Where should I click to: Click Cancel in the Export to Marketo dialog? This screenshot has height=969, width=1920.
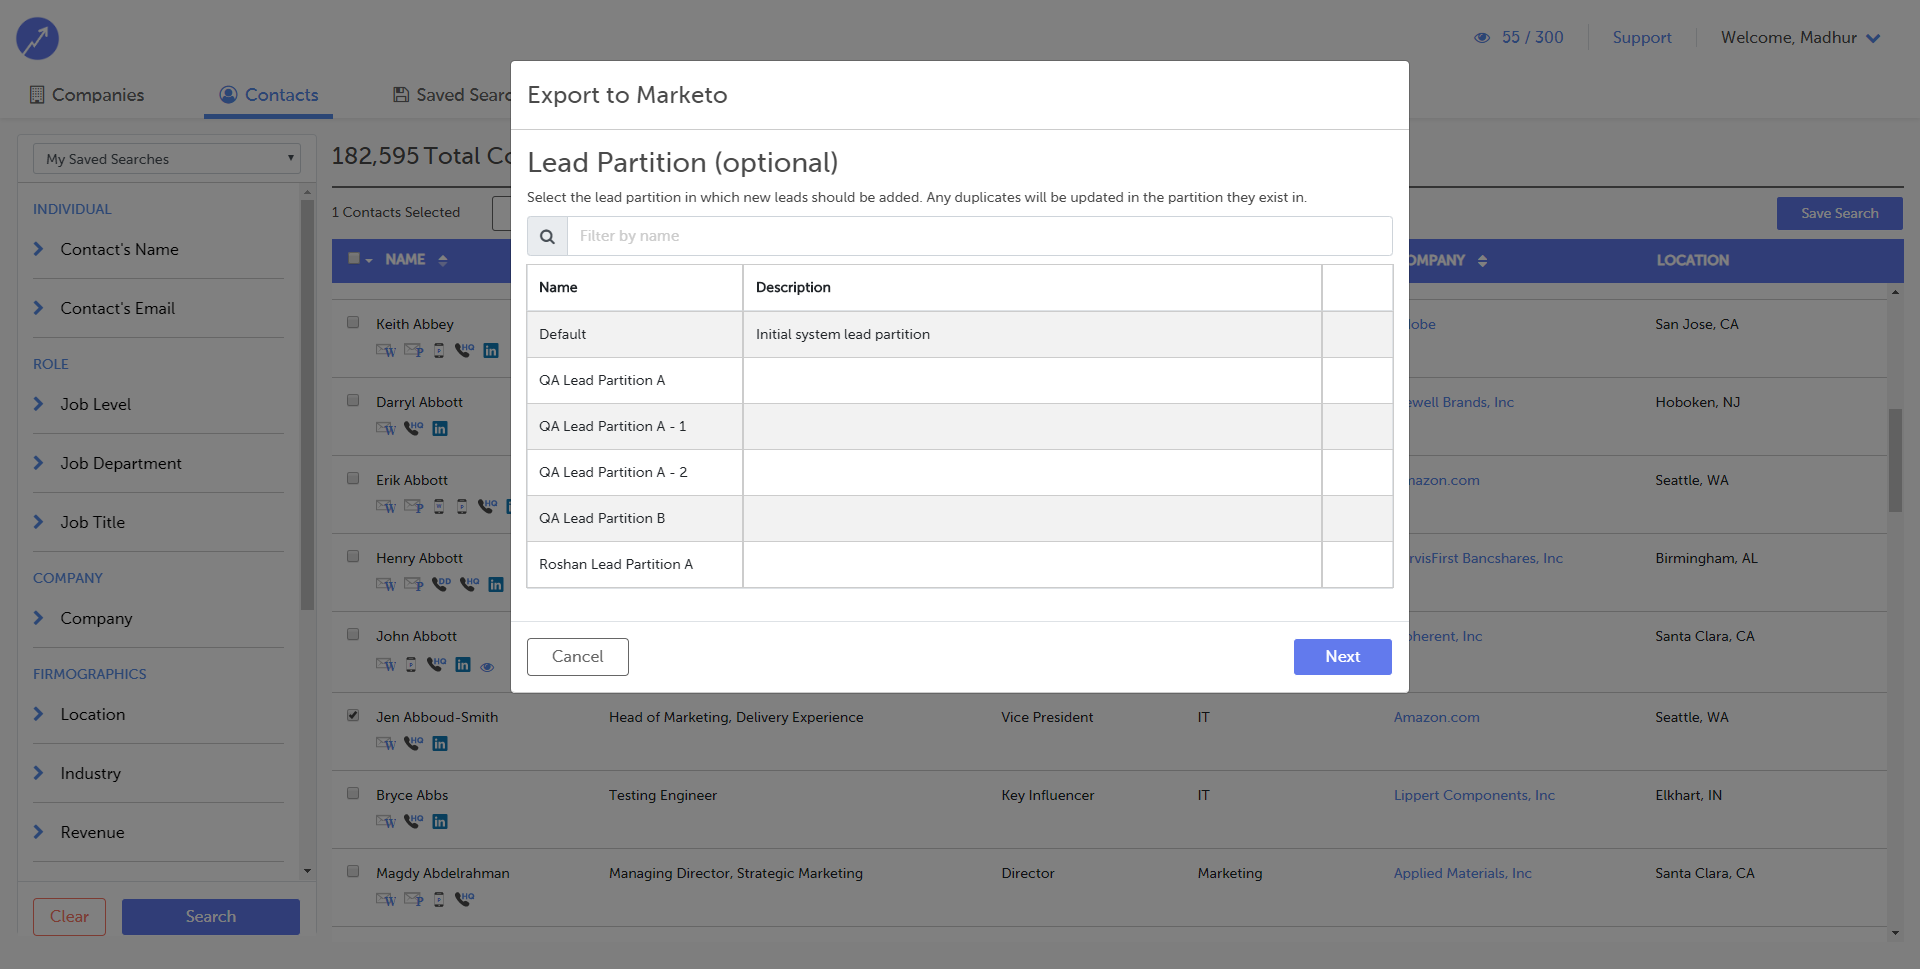click(x=578, y=657)
